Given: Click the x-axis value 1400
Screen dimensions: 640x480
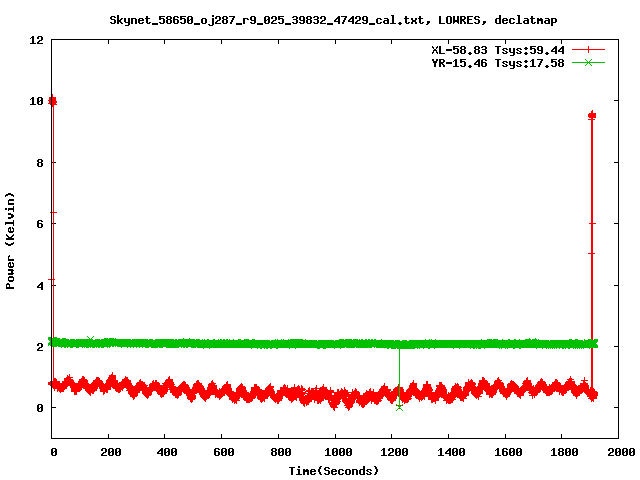Looking at the screenshot, I should (x=451, y=452).
